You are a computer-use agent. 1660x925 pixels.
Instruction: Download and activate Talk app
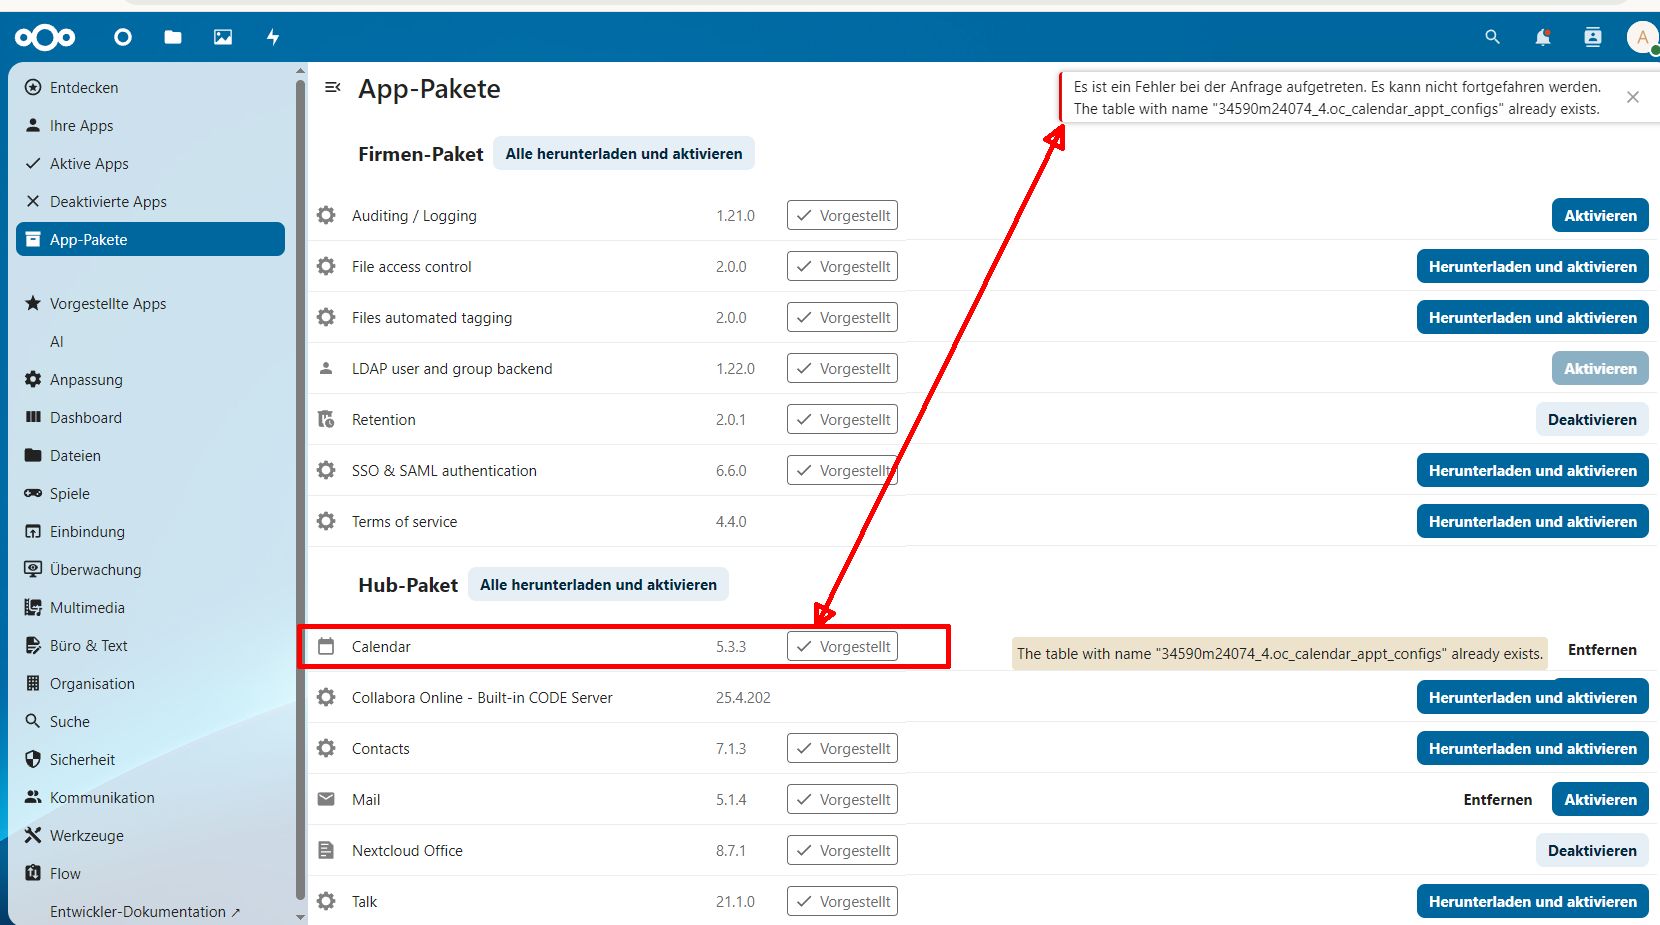point(1532,901)
